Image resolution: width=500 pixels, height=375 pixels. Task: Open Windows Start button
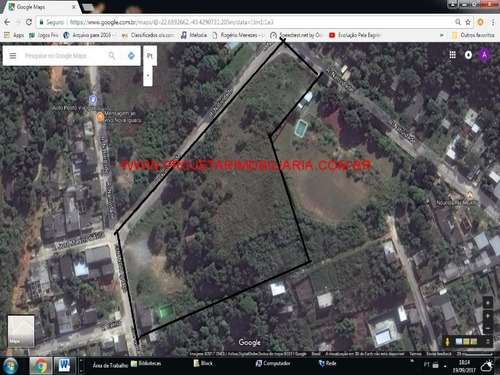pyautogui.click(x=11, y=366)
